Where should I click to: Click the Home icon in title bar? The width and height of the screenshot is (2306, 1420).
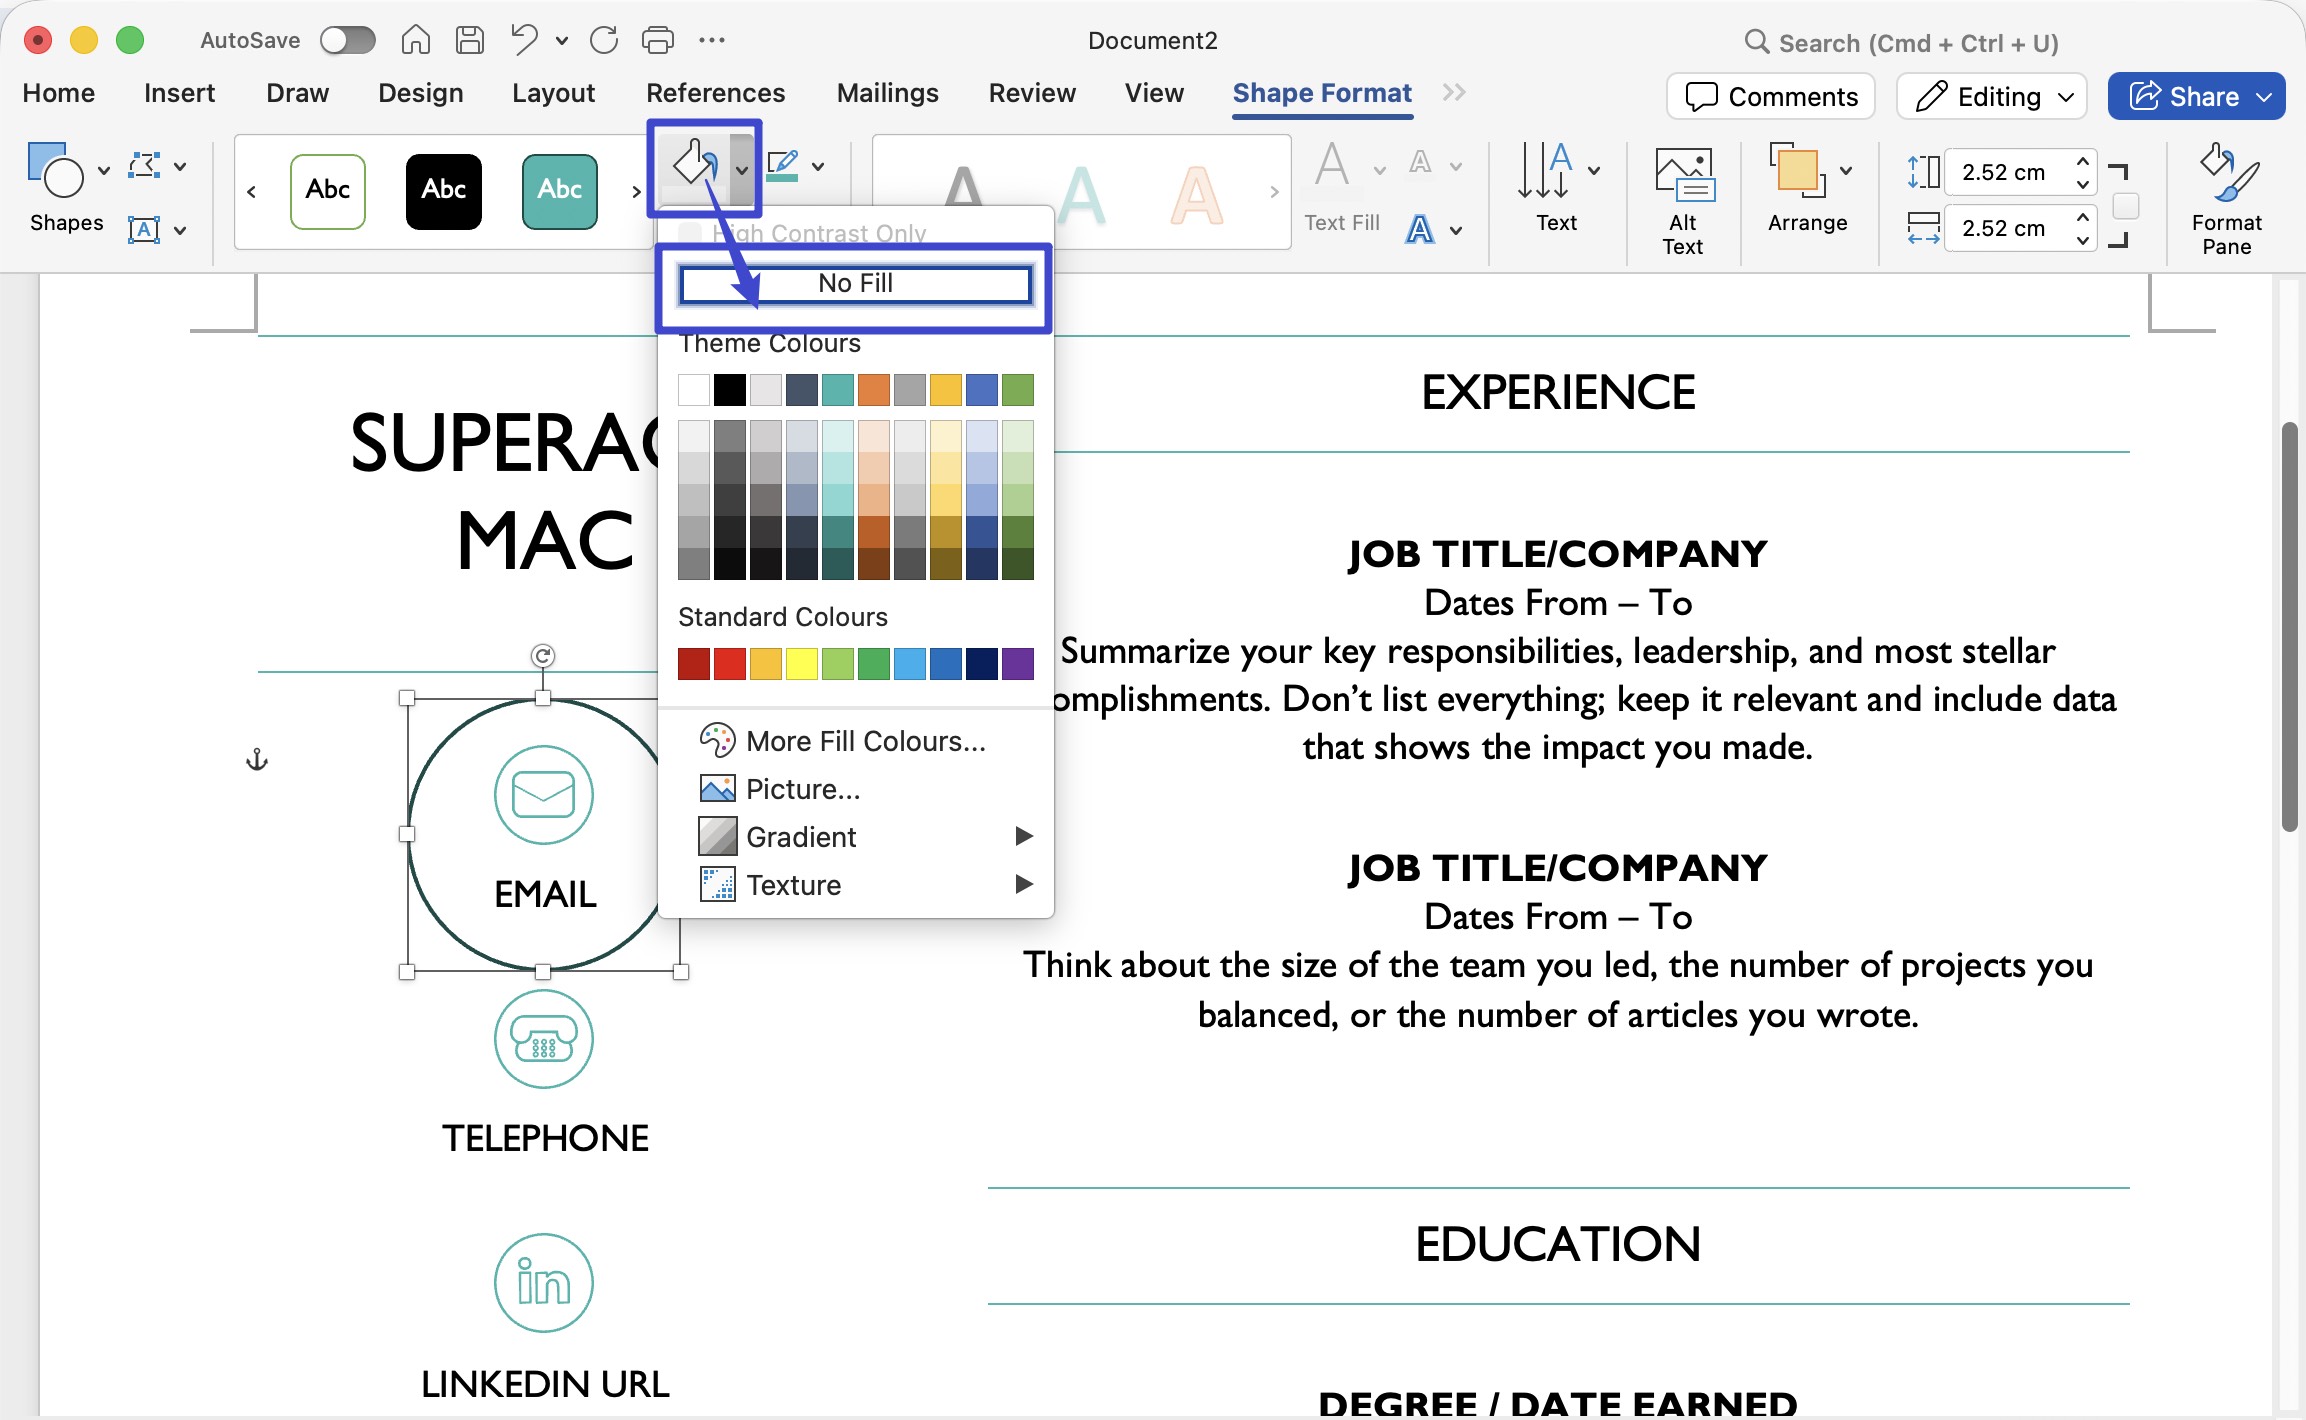click(415, 40)
